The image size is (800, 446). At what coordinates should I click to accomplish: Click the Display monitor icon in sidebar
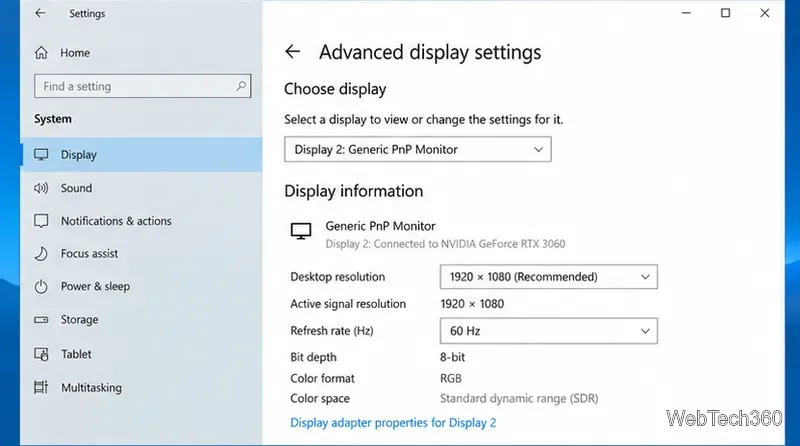[41, 154]
